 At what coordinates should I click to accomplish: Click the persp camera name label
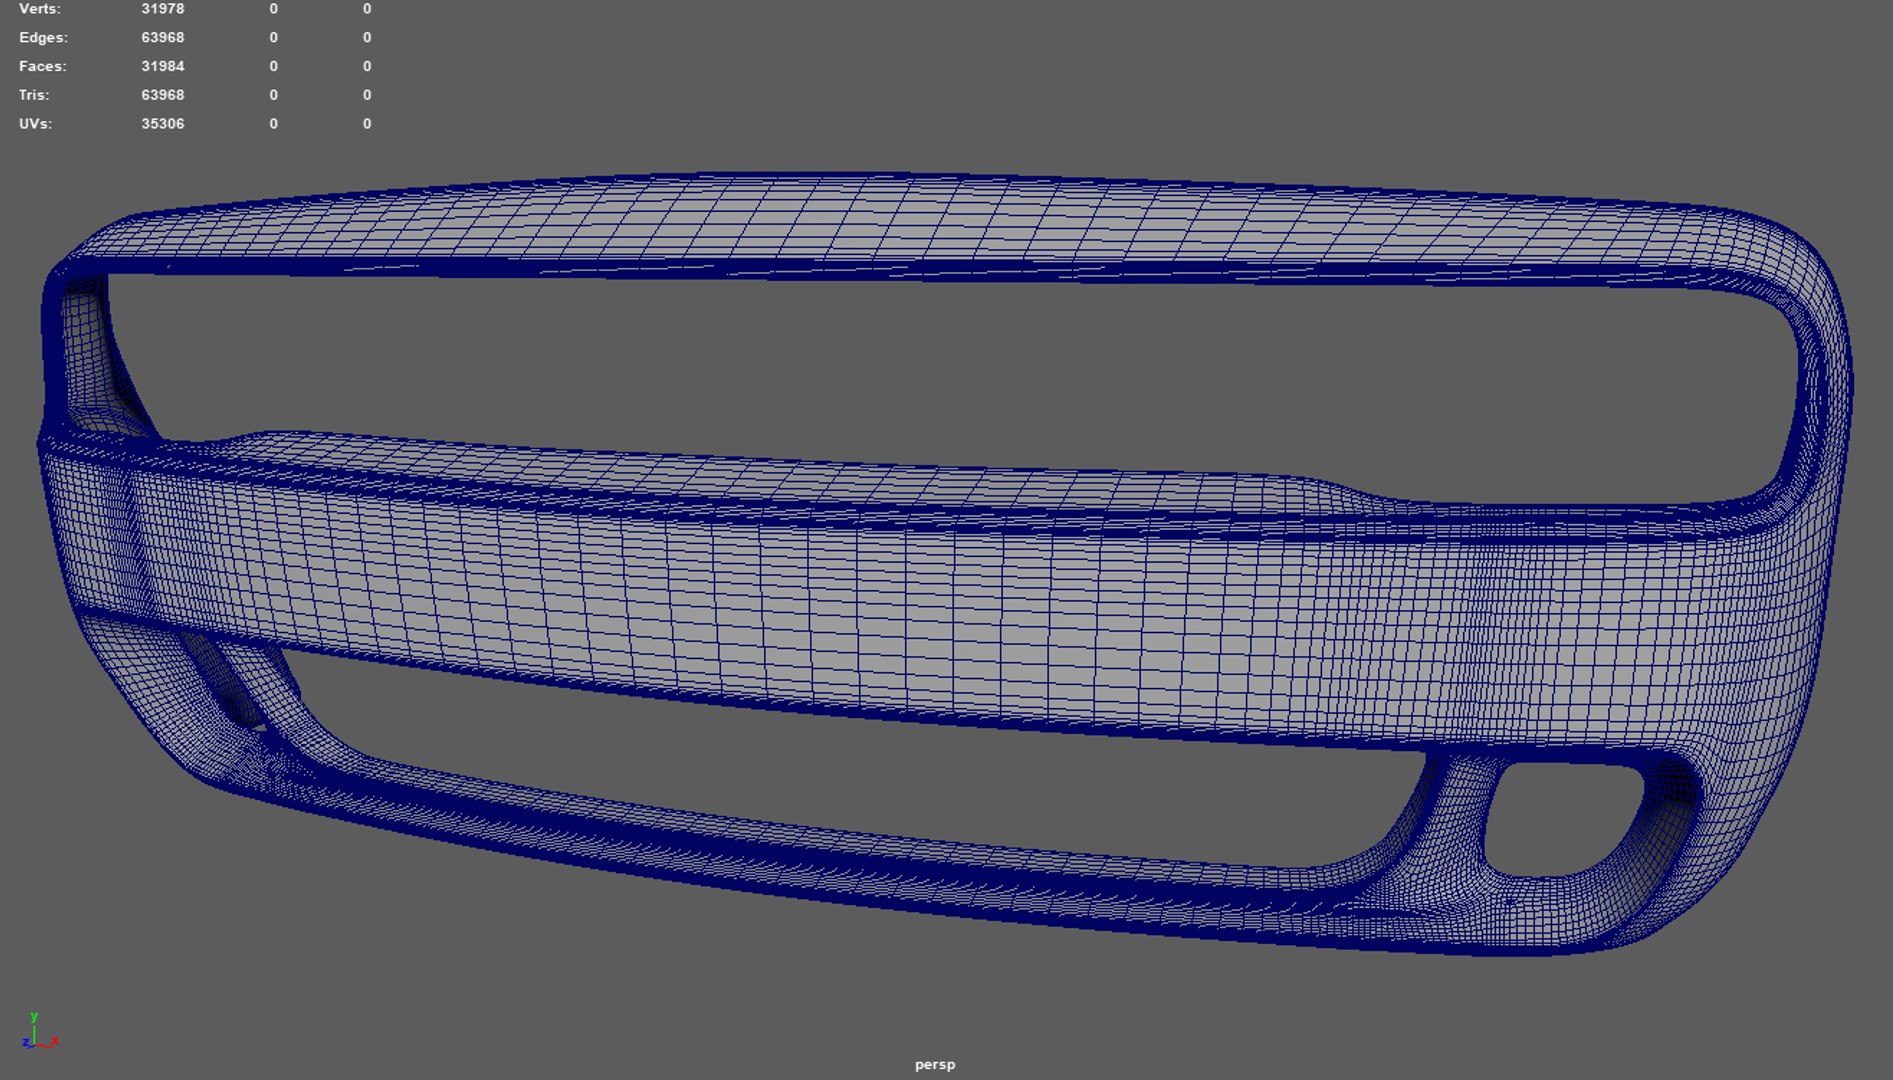point(935,1065)
